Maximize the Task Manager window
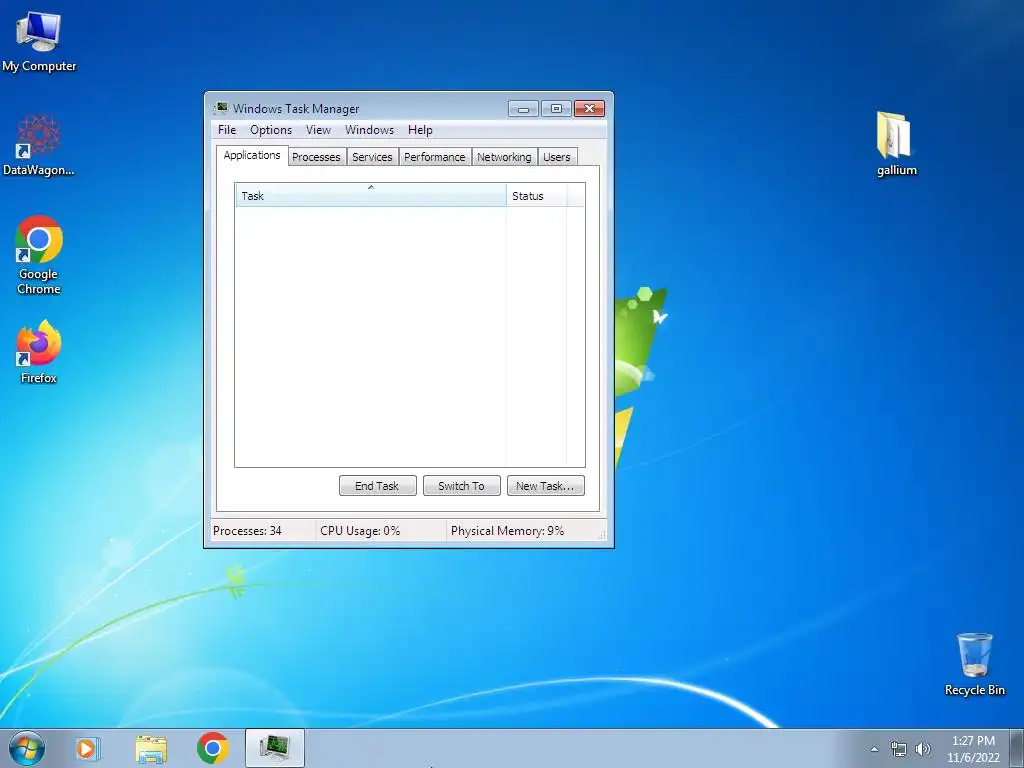The image size is (1024, 768). tap(556, 108)
